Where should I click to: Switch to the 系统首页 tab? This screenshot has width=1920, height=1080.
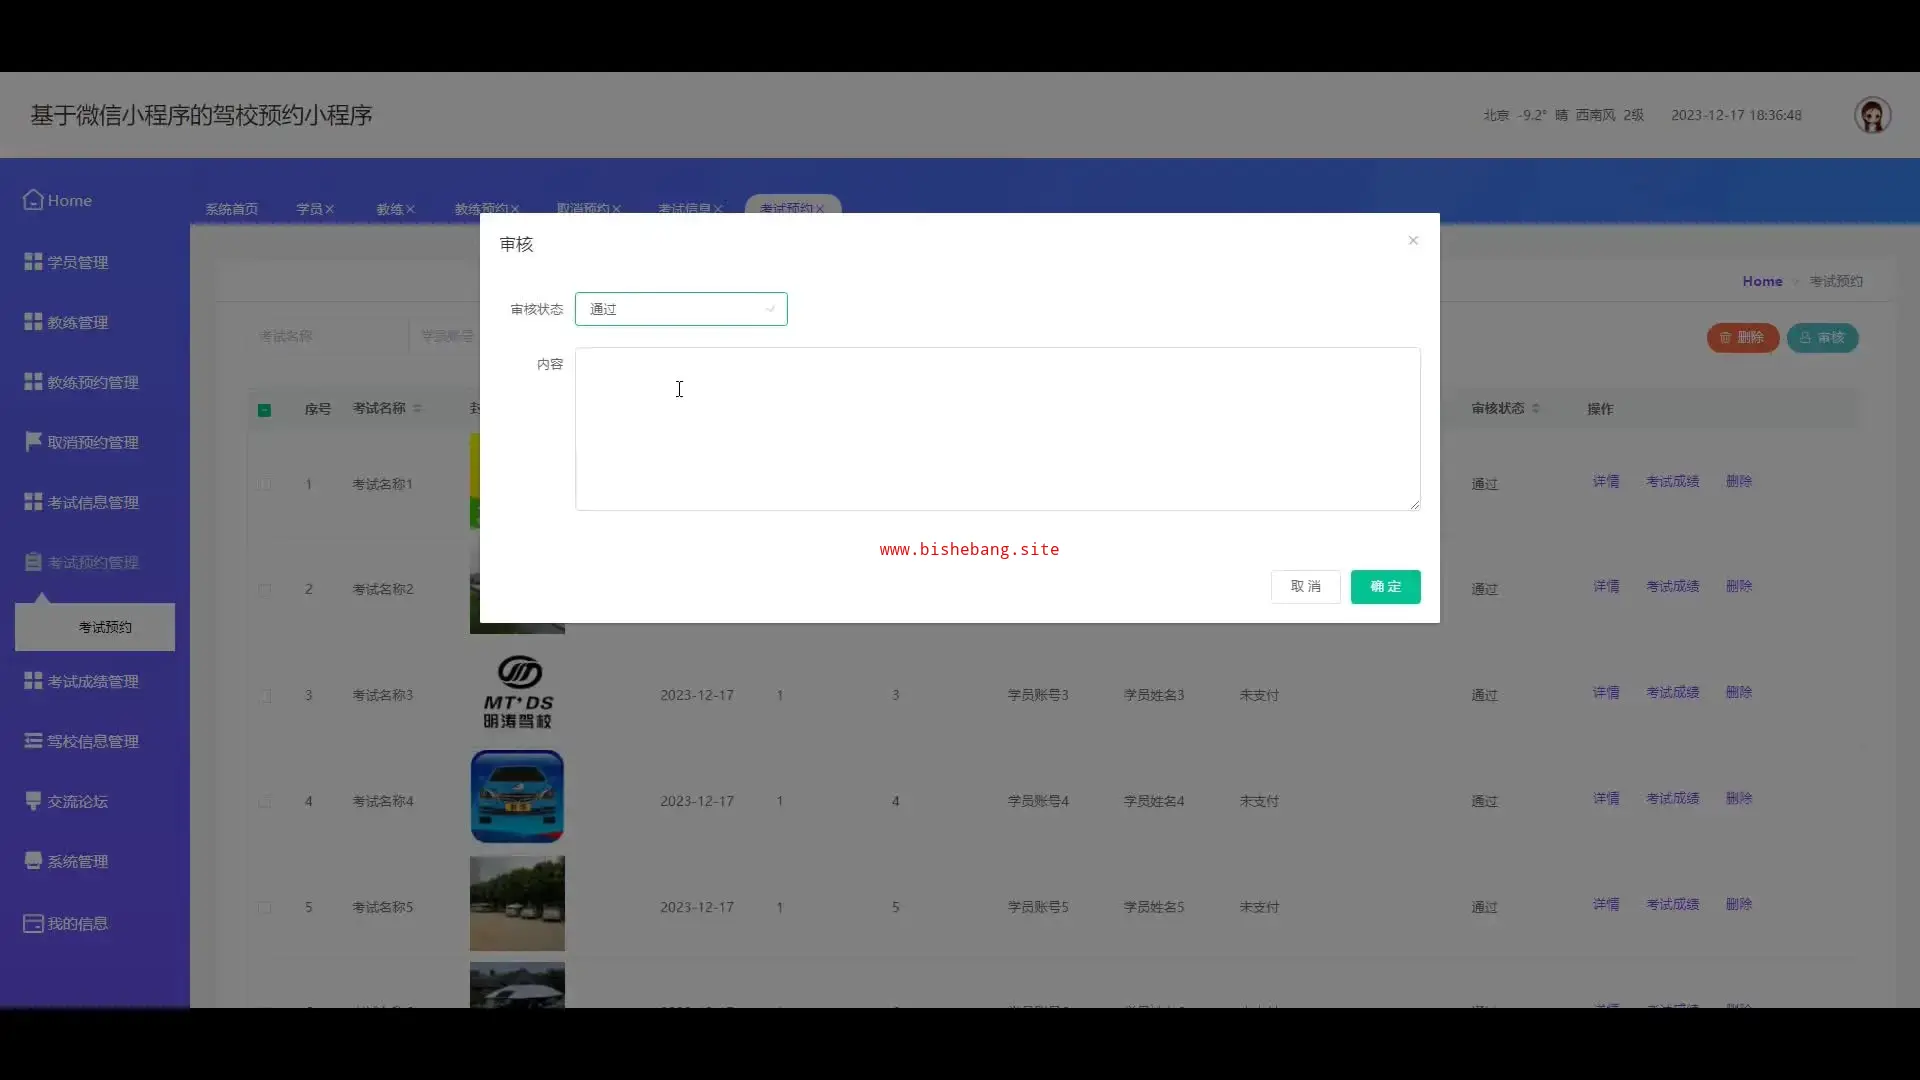(x=232, y=209)
